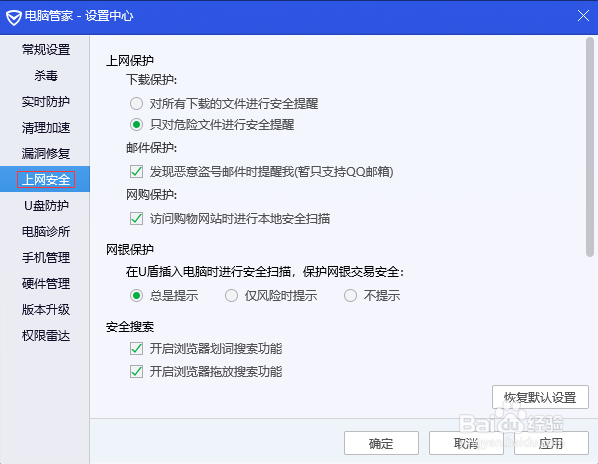
Task: Click the 取消 button
Action: click(466, 443)
